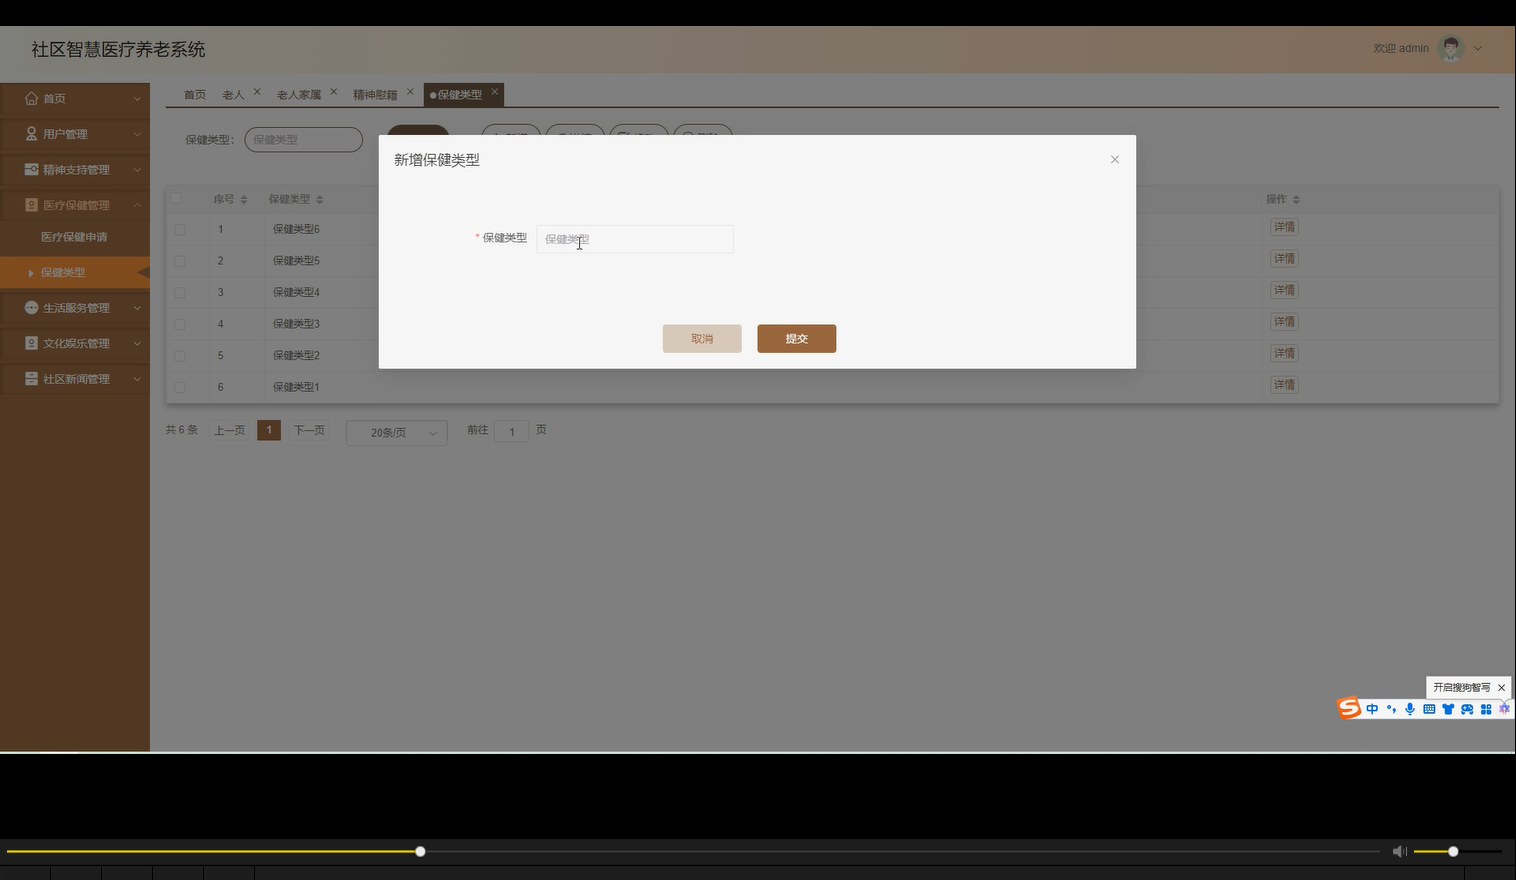Seek on the video progress bar
The width and height of the screenshot is (1516, 880).
click(x=693, y=851)
